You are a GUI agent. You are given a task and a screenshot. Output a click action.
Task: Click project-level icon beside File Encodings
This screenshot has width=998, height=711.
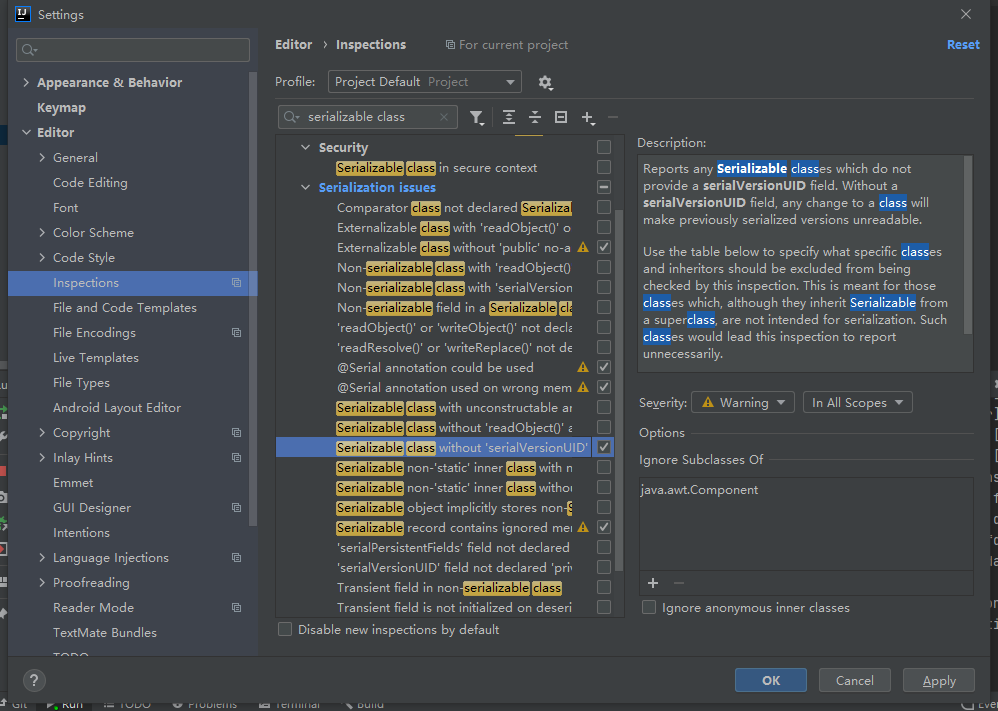(x=237, y=333)
